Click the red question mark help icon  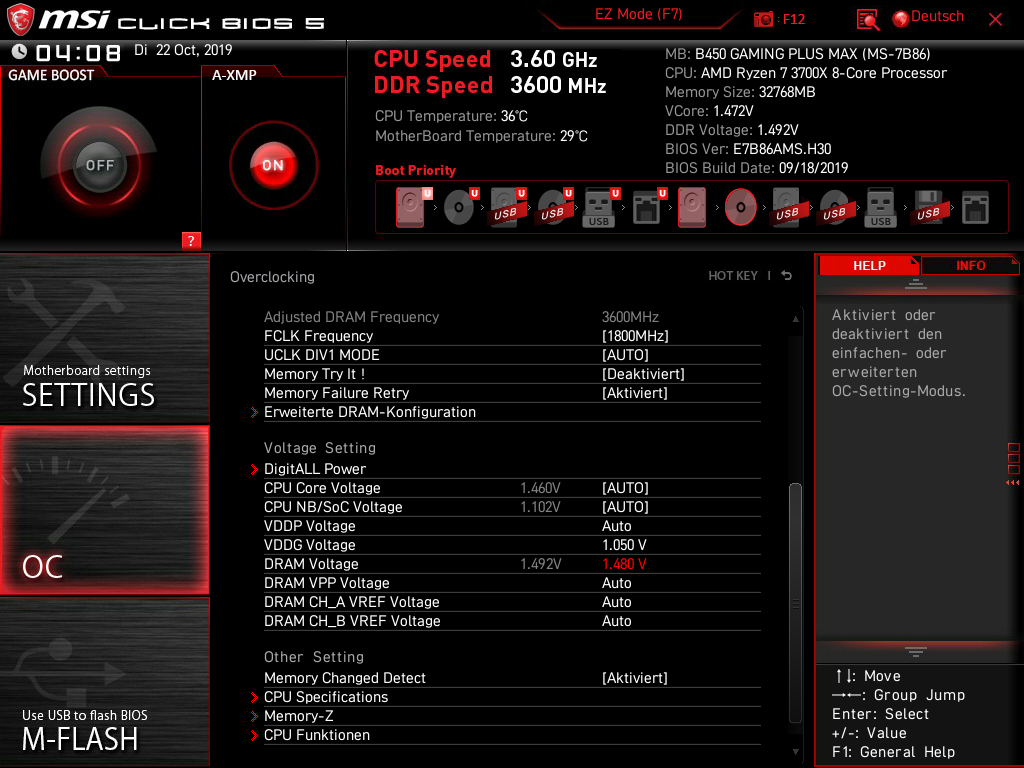pyautogui.click(x=191, y=240)
